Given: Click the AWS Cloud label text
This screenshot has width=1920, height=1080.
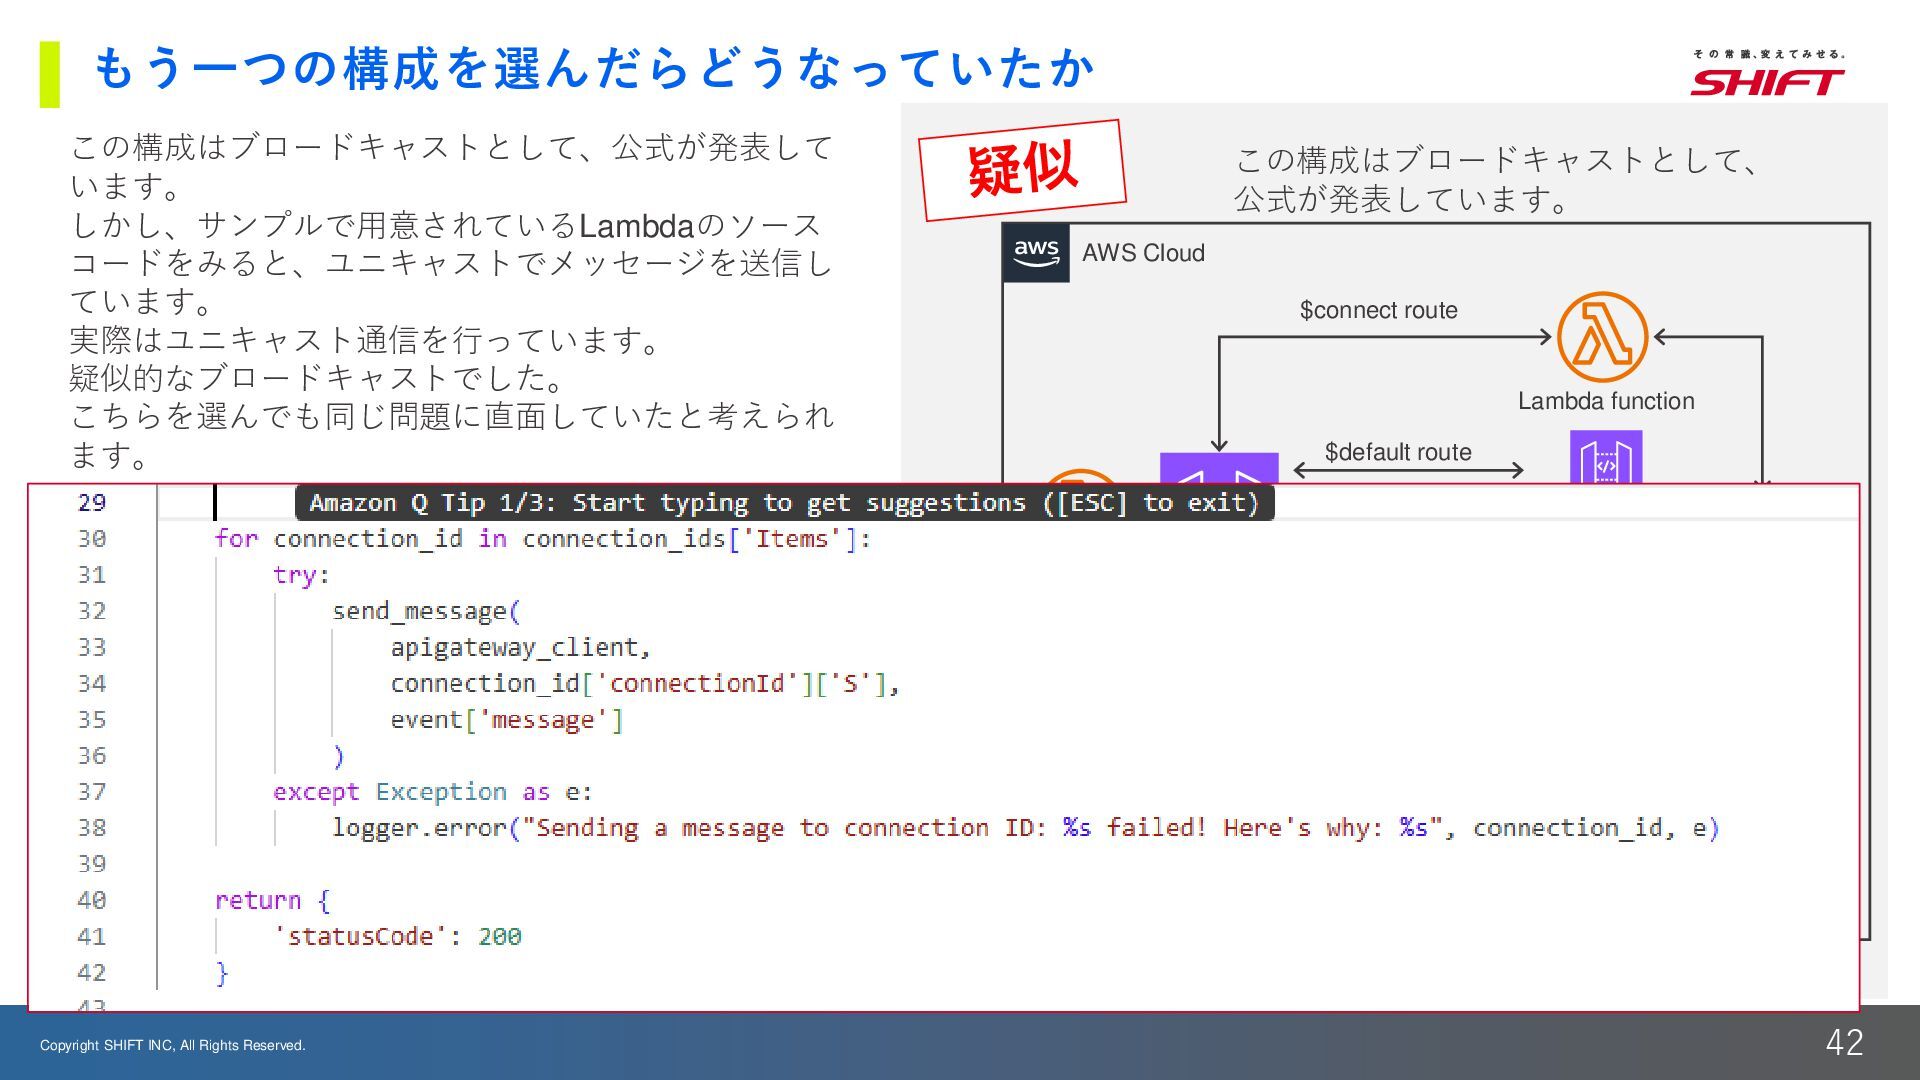Looking at the screenshot, I should 1143,253.
